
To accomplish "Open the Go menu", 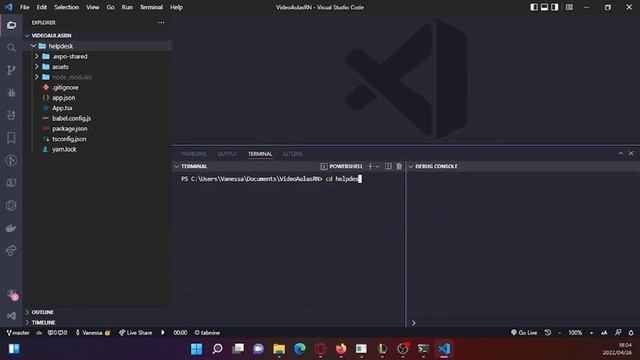I will tap(111, 7).
